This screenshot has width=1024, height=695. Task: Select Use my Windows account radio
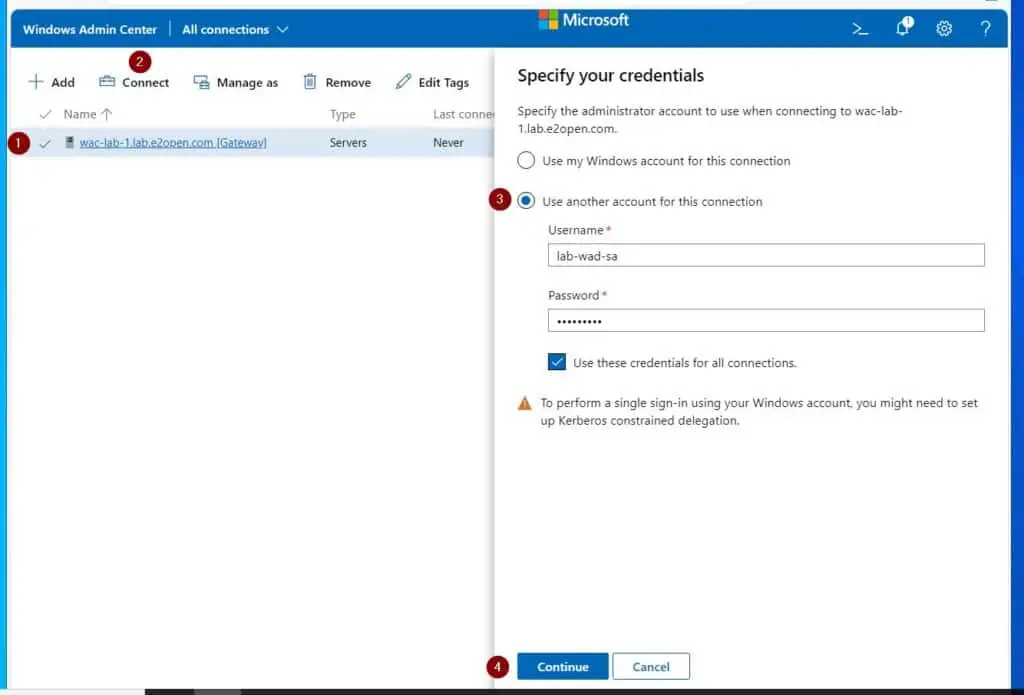point(526,161)
